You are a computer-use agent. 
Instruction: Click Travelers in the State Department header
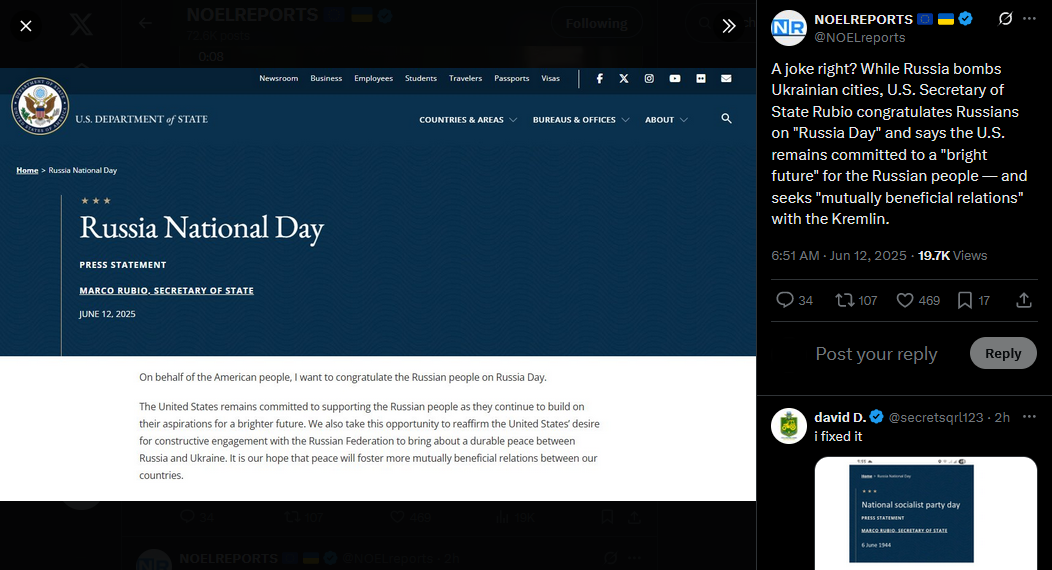tap(466, 78)
